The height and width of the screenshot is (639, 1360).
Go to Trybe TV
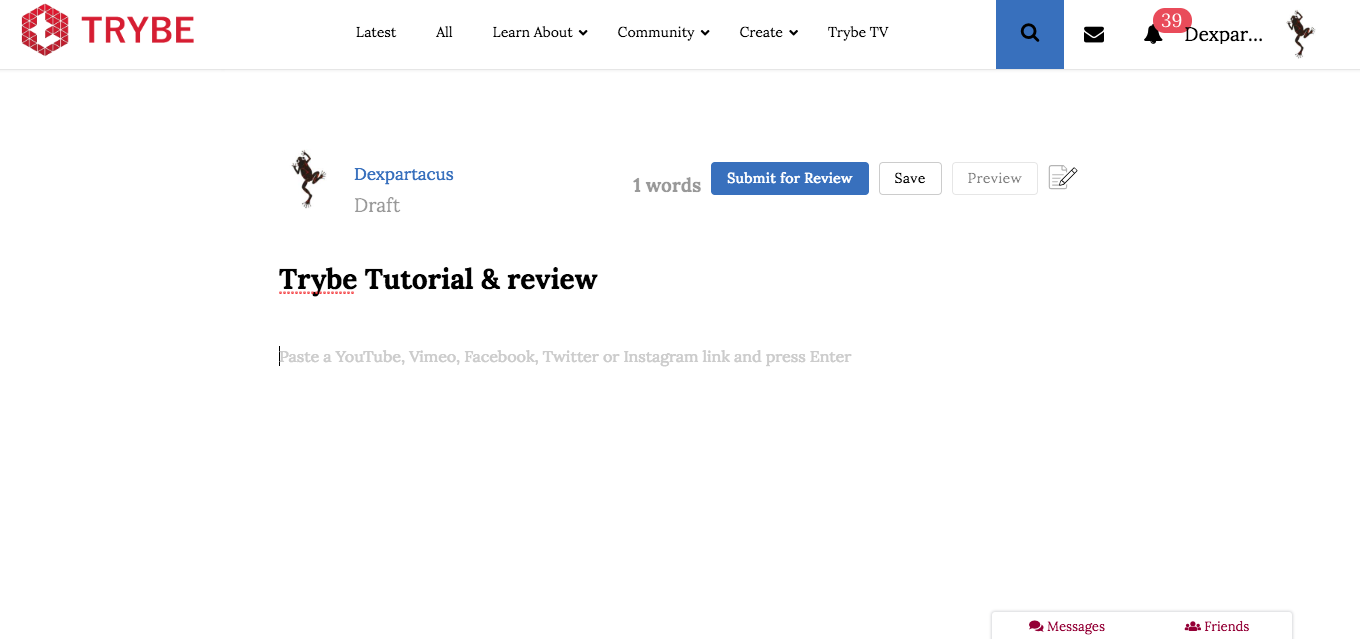(858, 32)
